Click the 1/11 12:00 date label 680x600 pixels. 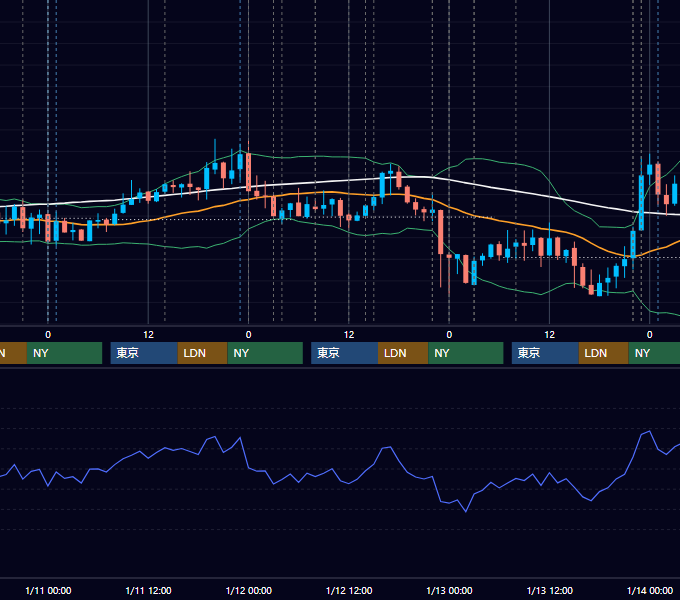coord(148,590)
